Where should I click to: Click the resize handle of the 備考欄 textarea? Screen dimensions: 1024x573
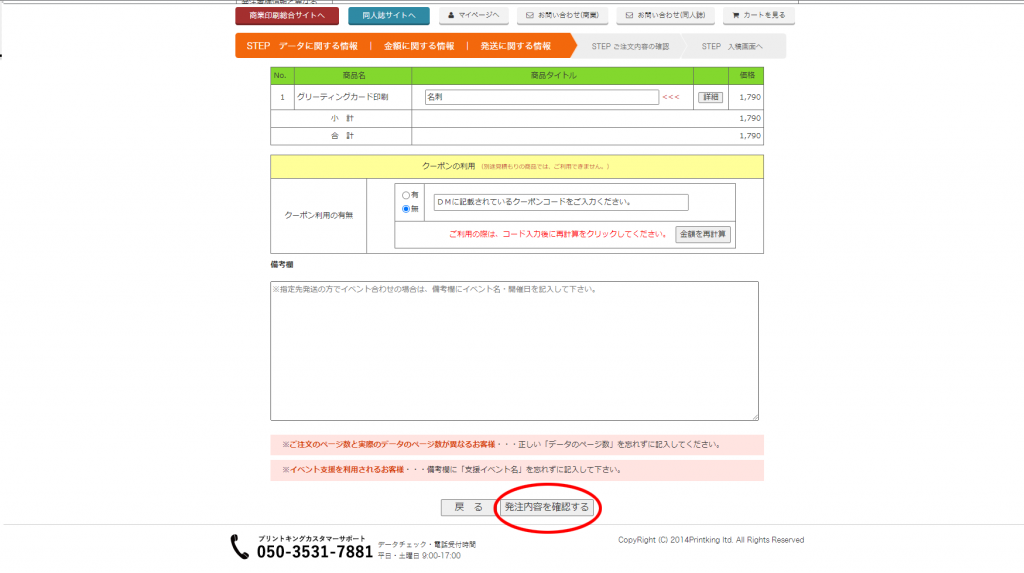click(755, 417)
